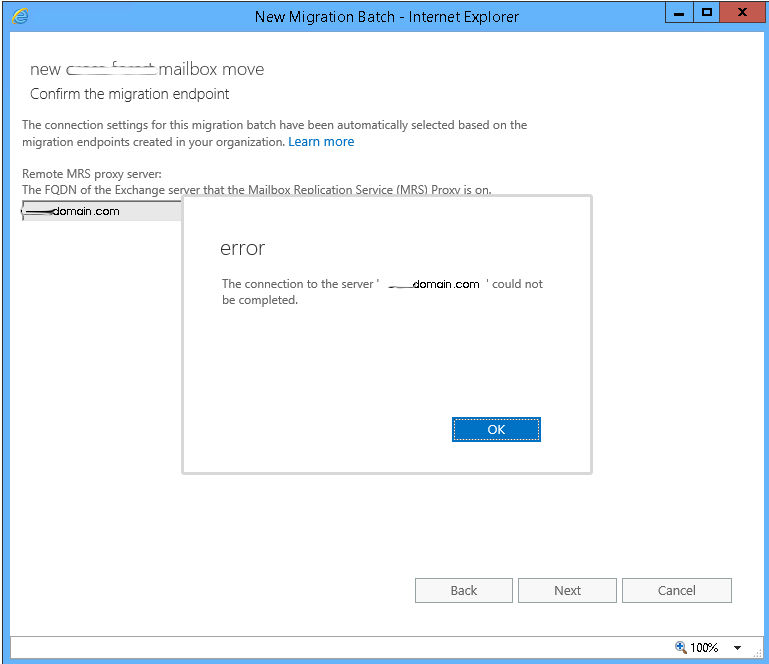Screen dimensions: 769x664
Task: Focus the Remote MRS proxy server field
Action: pyautogui.click(x=100, y=211)
